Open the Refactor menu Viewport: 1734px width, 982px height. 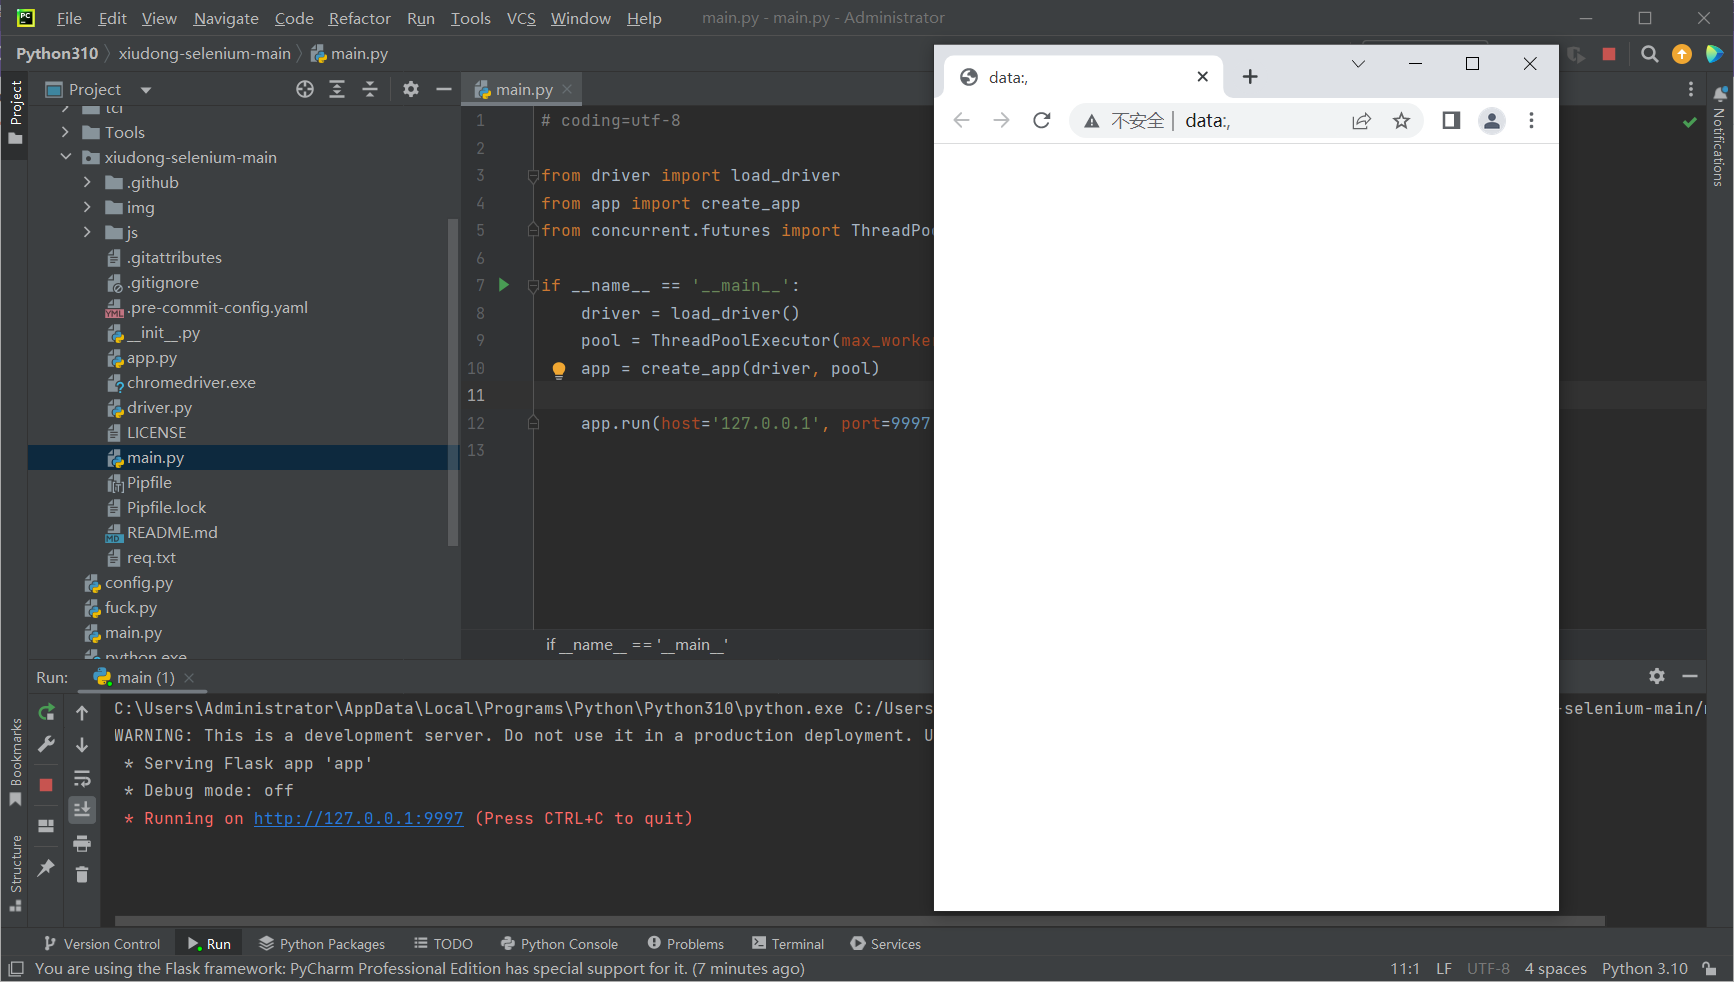point(359,18)
